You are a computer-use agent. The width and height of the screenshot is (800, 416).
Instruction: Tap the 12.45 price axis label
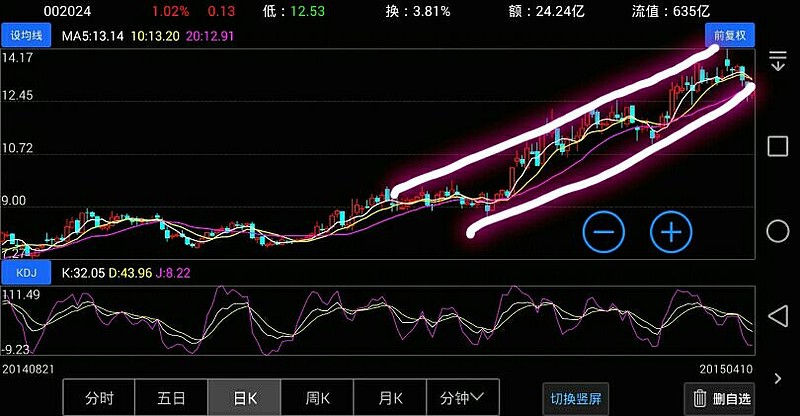[17, 95]
